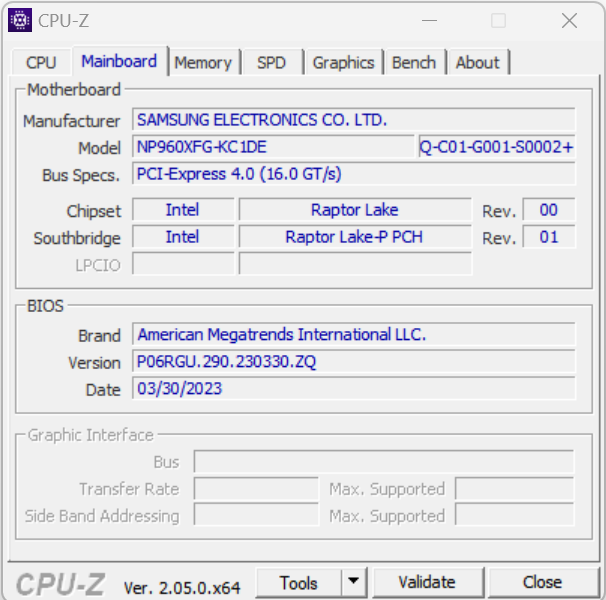This screenshot has height=600, width=606.
Task: Click the empty Side Band Addressing field
Action: [x=256, y=515]
